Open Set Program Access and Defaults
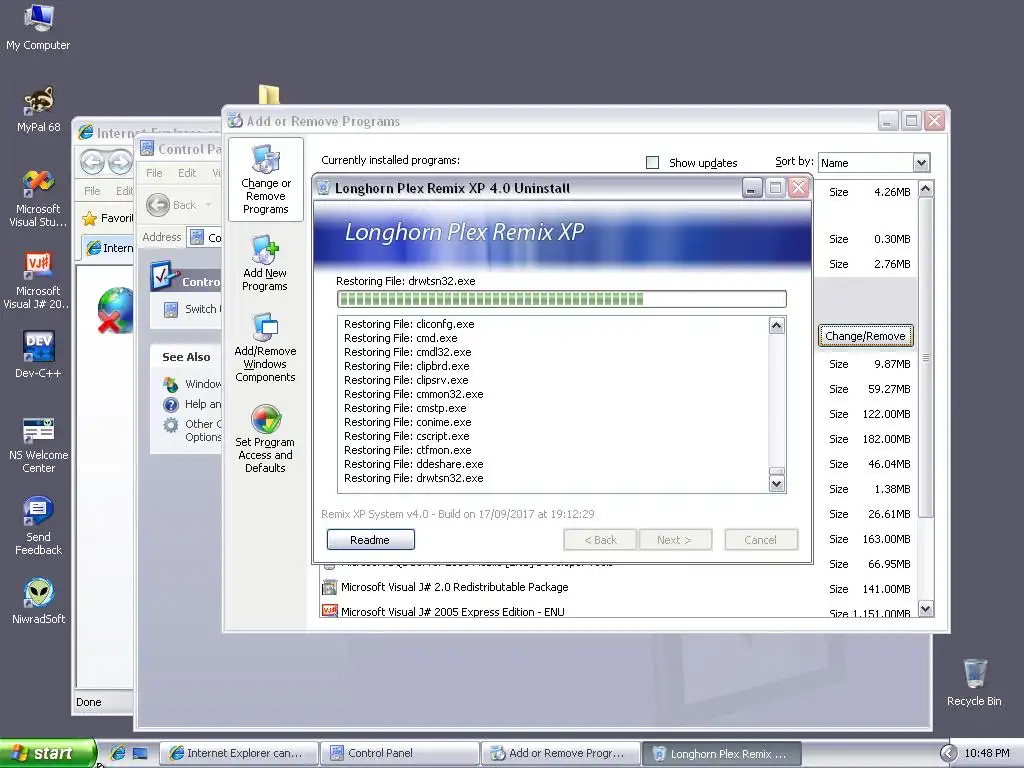This screenshot has height=768, width=1024. (x=265, y=438)
